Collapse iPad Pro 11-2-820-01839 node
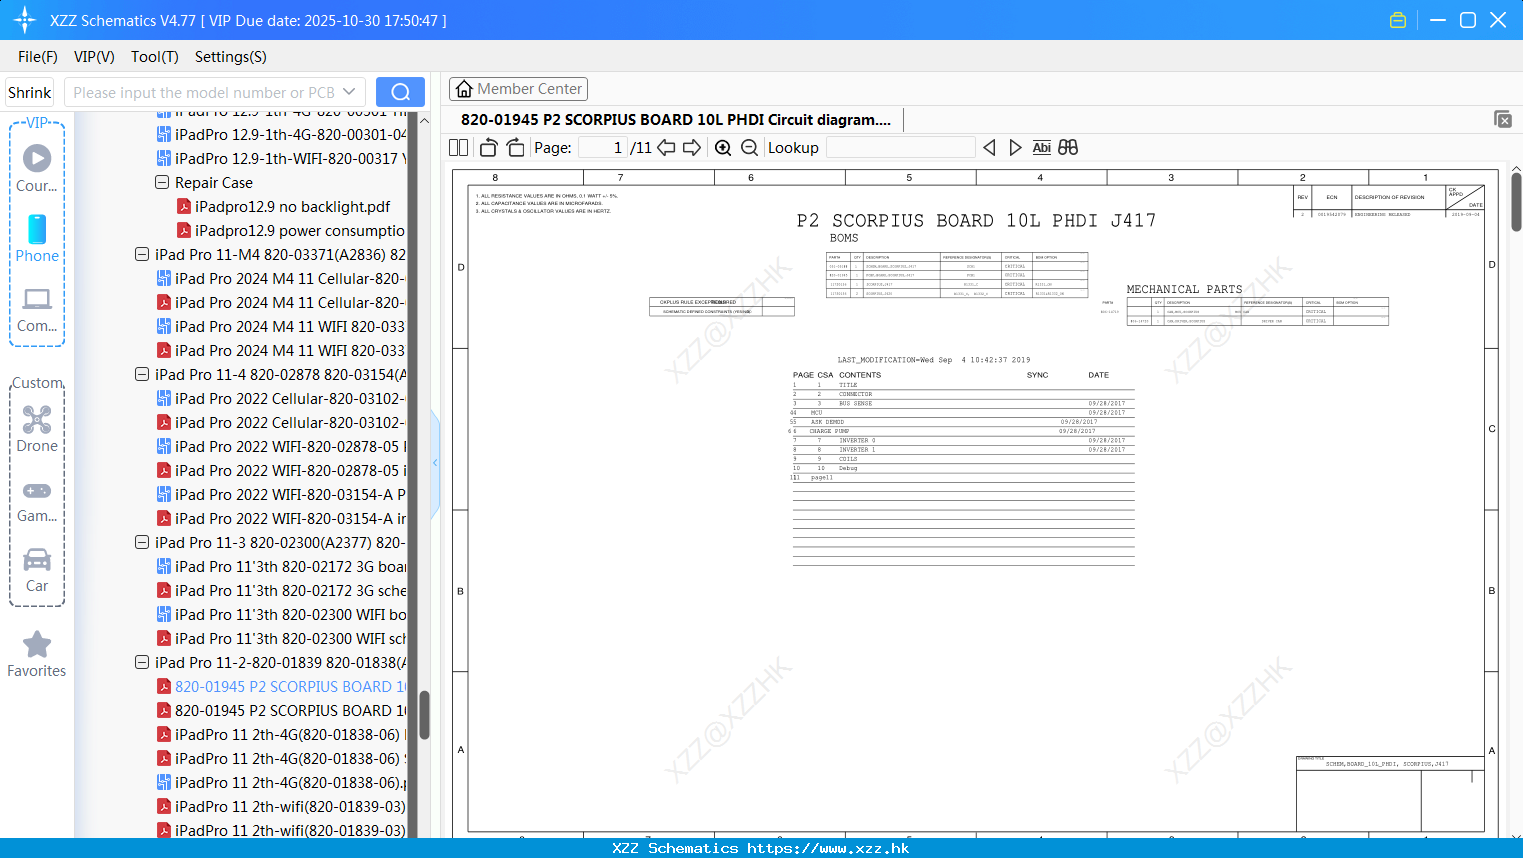 coord(142,662)
